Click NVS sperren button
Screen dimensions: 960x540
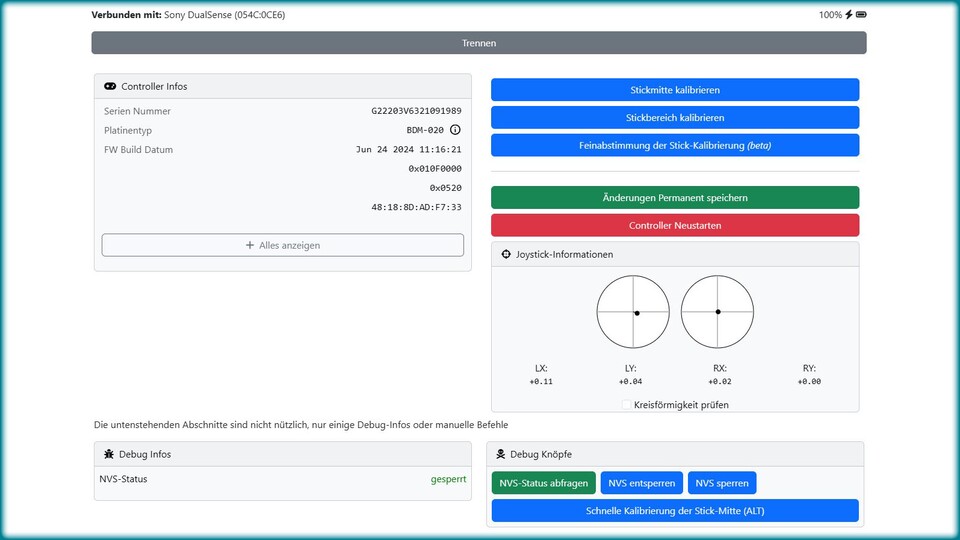722,483
